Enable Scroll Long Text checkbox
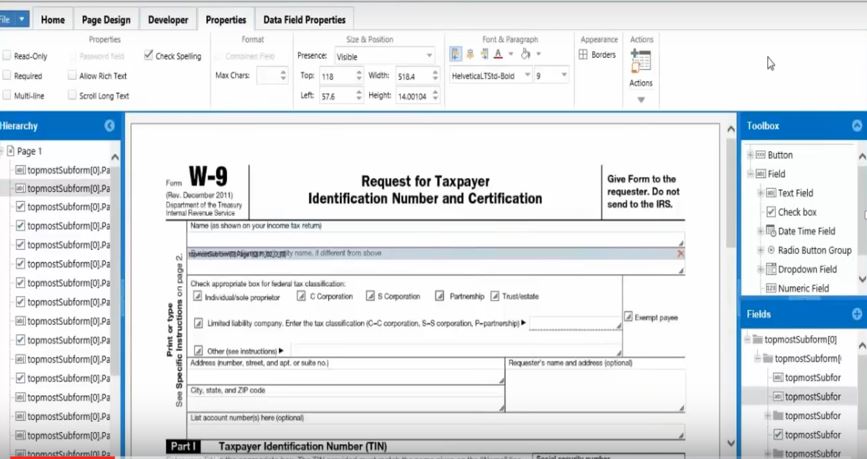Screen dimensions: 867x459 72,95
